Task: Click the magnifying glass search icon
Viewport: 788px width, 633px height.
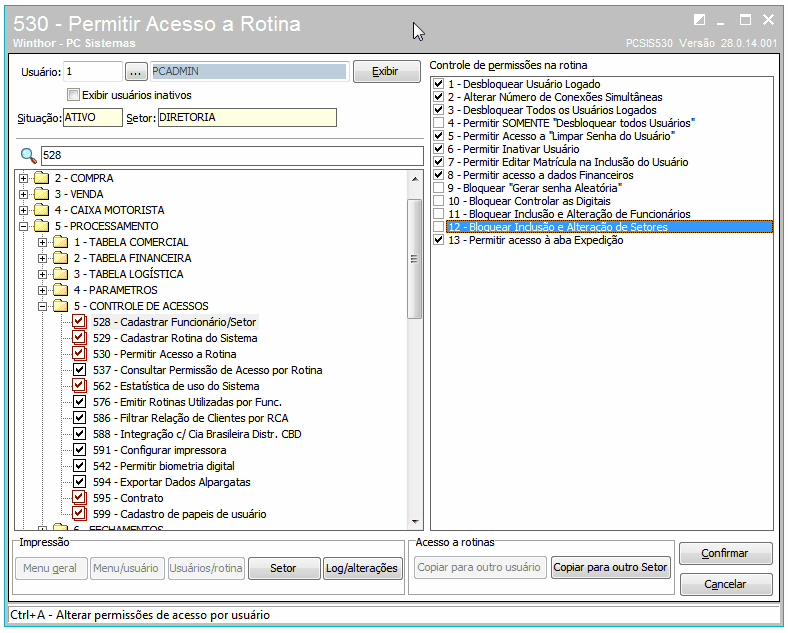Action: 29,156
